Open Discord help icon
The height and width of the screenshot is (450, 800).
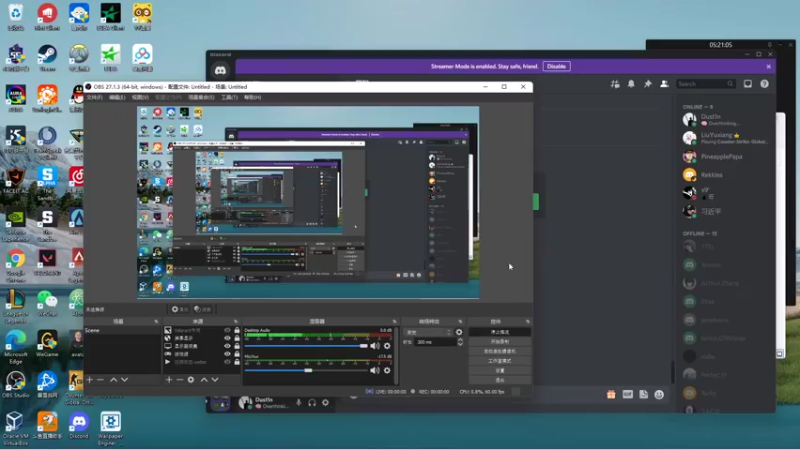coord(764,84)
